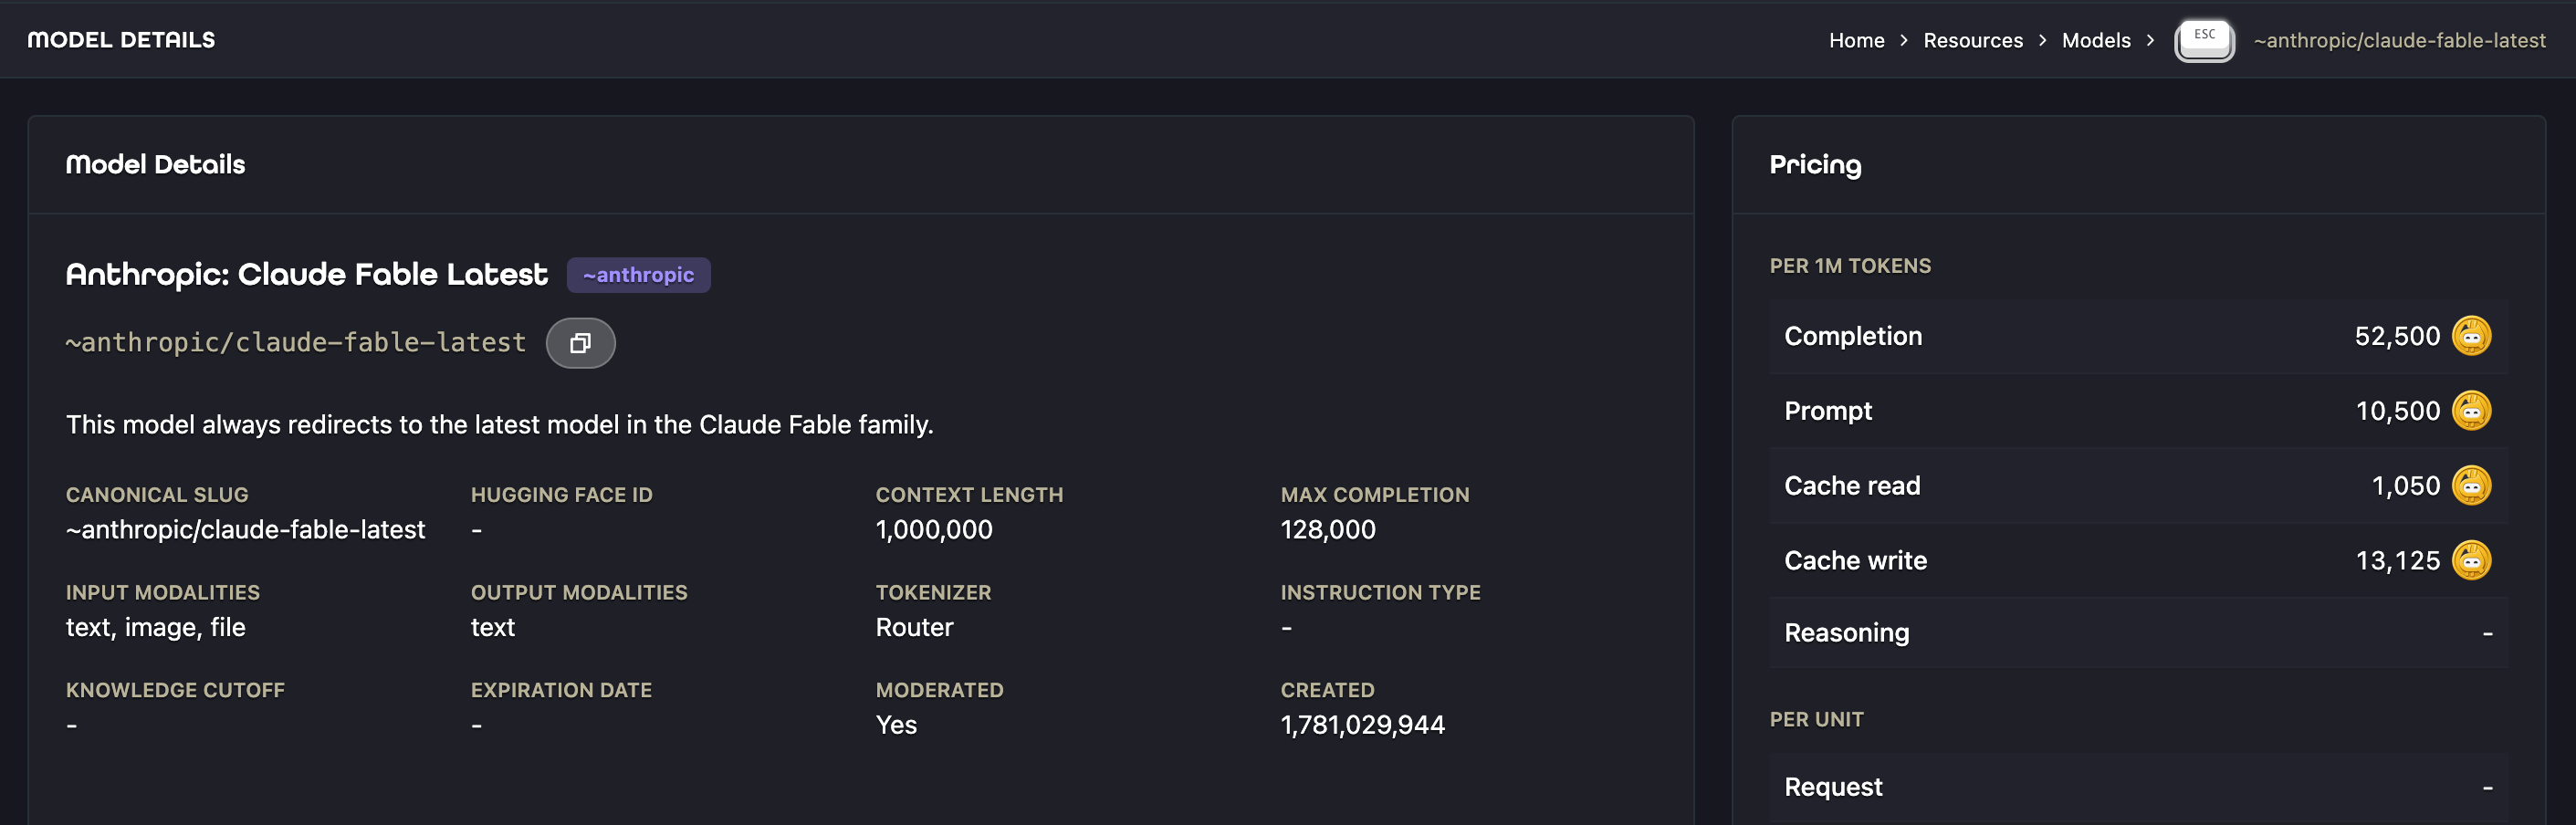Click the canonical slug value
This screenshot has height=825, width=2576.
(x=245, y=530)
